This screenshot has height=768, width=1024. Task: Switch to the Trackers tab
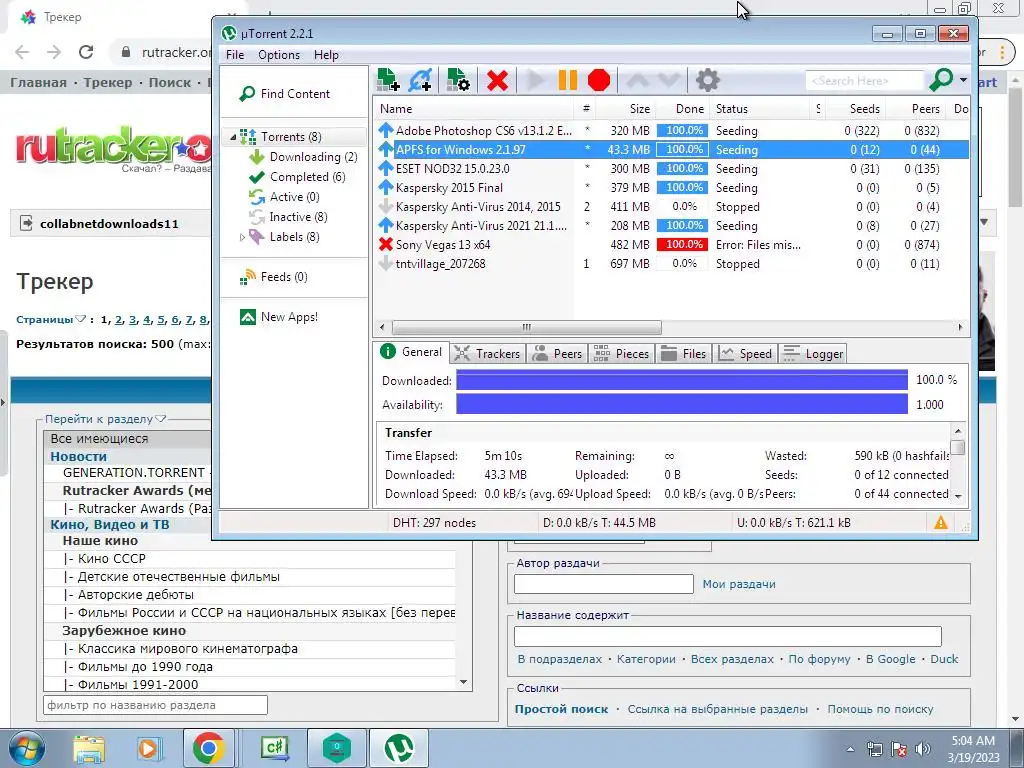pyautogui.click(x=487, y=353)
